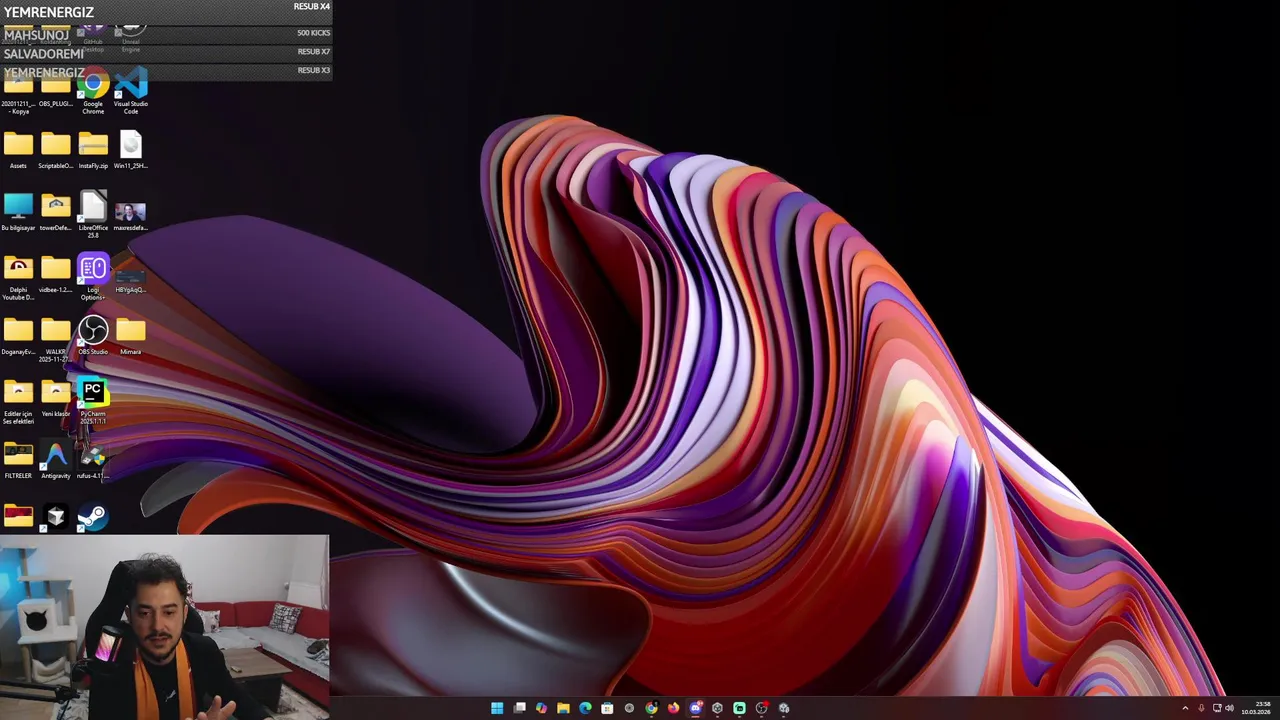
Task: Open the cube-logo shortcut beside Steam
Action: pyautogui.click(x=56, y=517)
